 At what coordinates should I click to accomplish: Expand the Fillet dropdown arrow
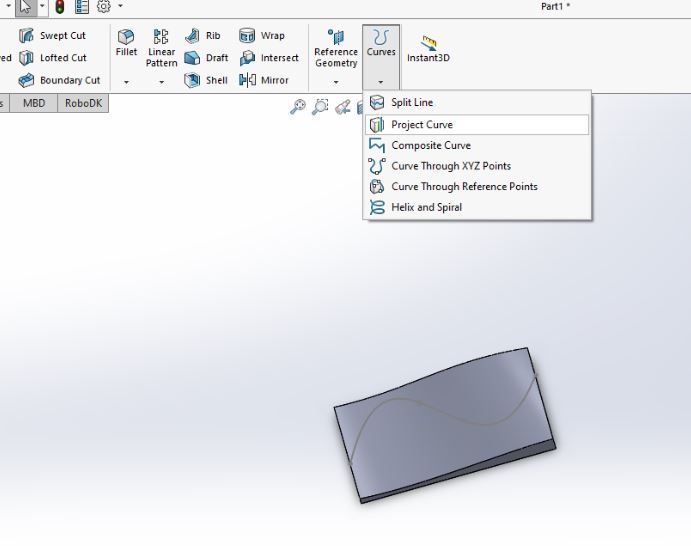[x=126, y=82]
